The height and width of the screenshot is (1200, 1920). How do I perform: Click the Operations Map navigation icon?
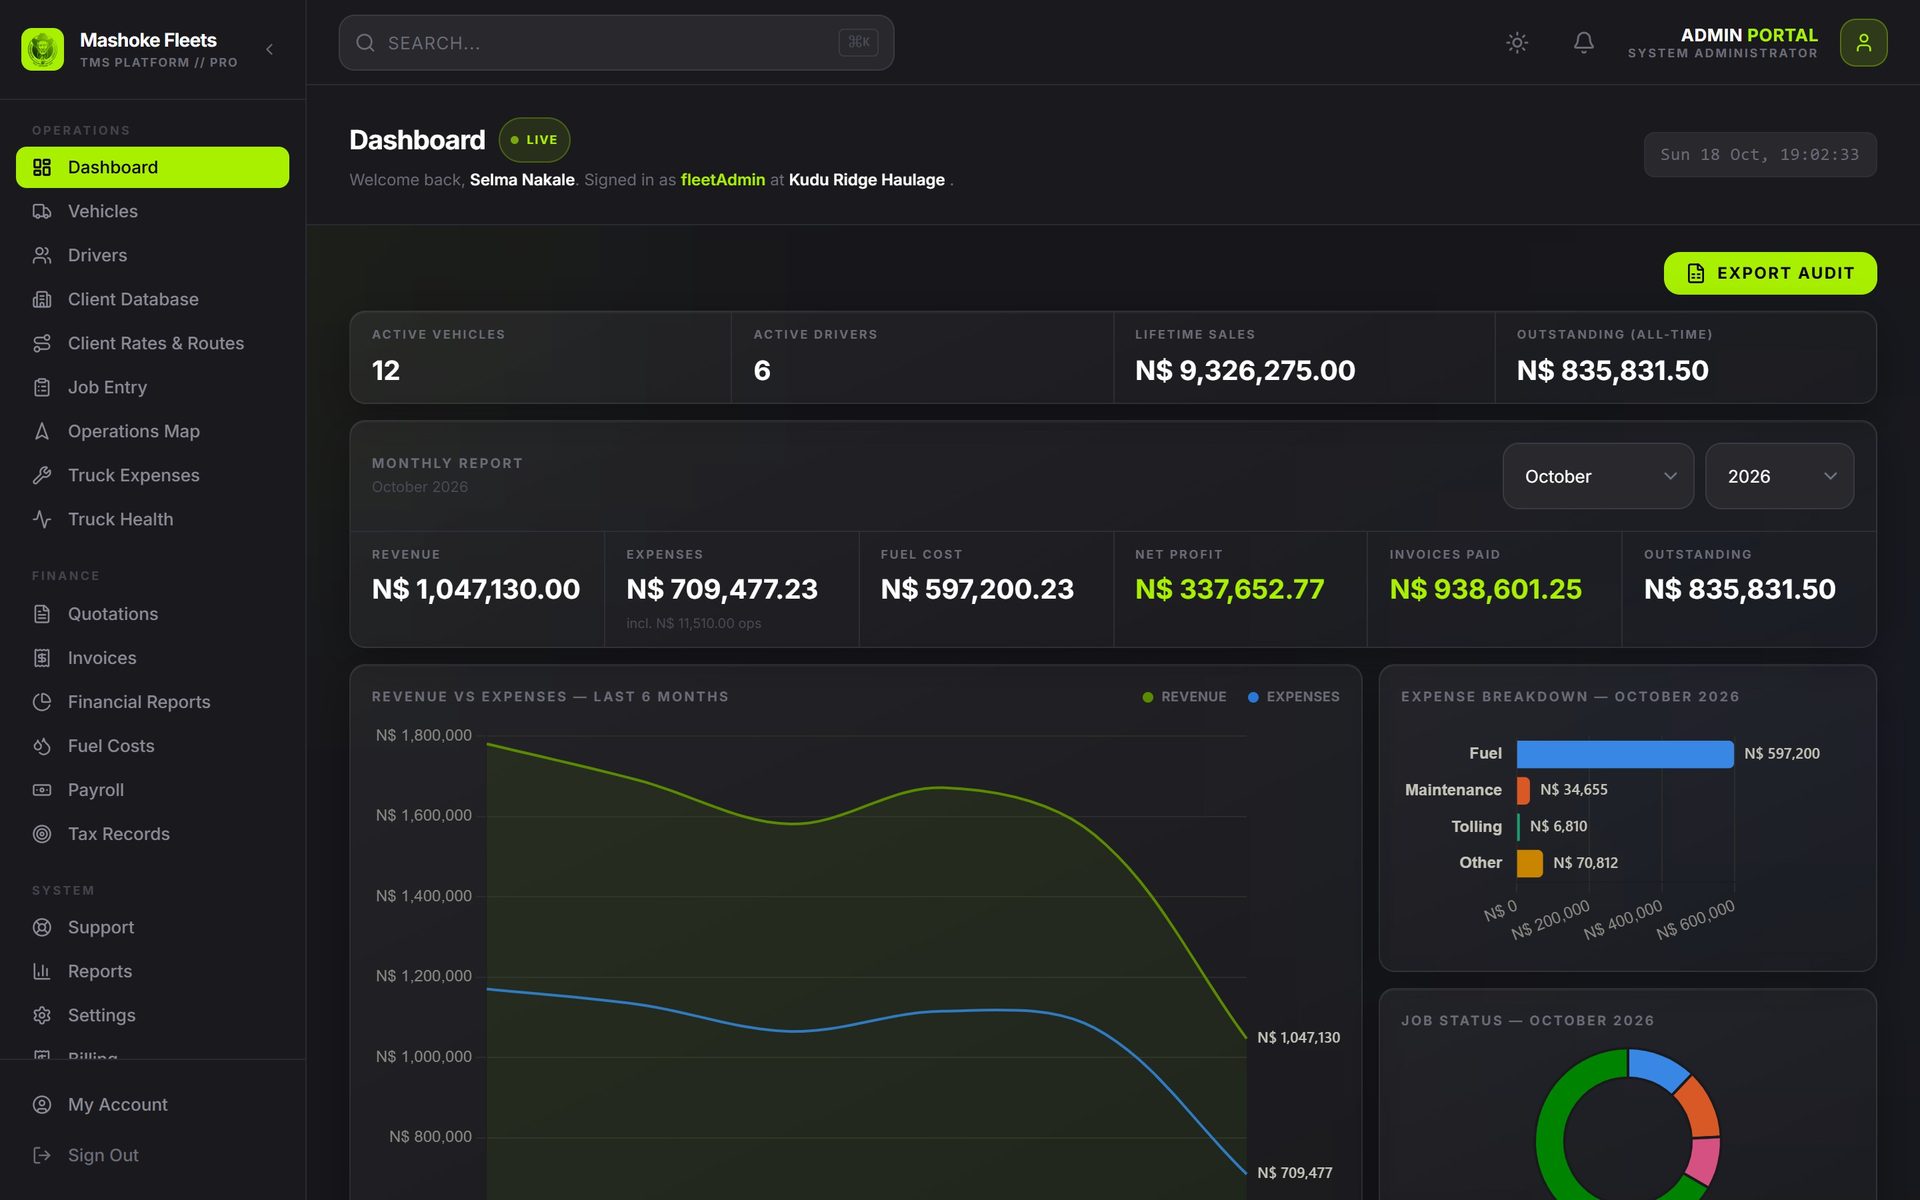(42, 431)
